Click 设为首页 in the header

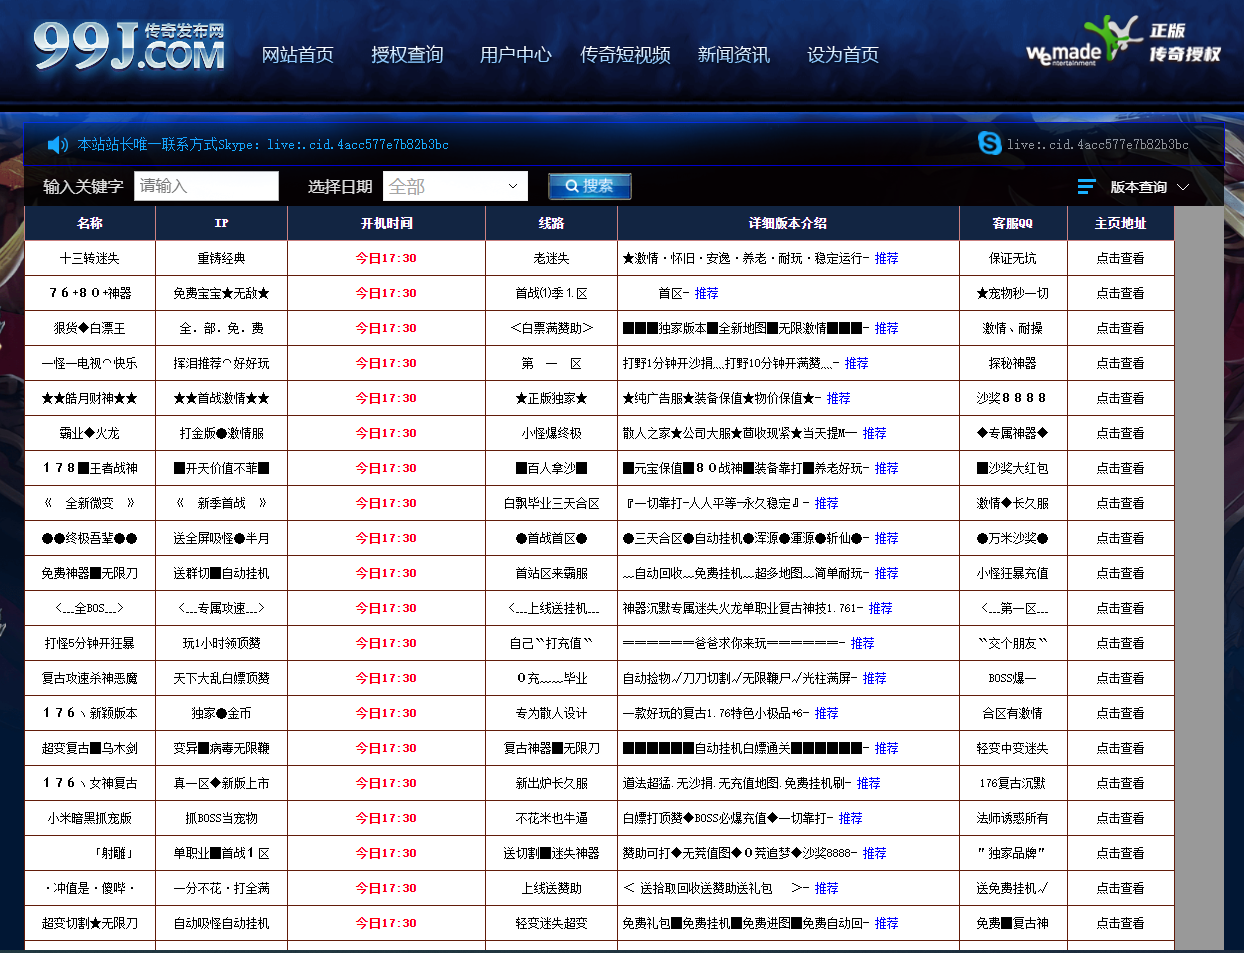point(842,55)
